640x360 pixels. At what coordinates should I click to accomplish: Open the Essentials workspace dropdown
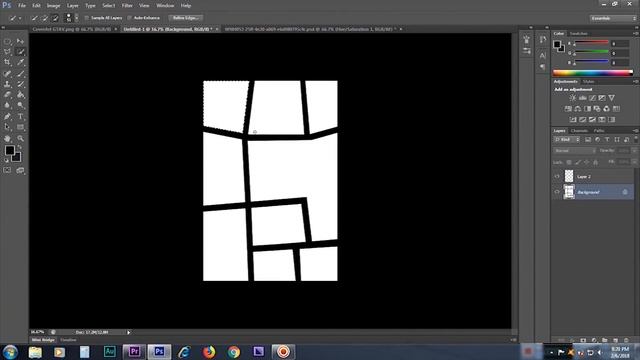click(613, 18)
